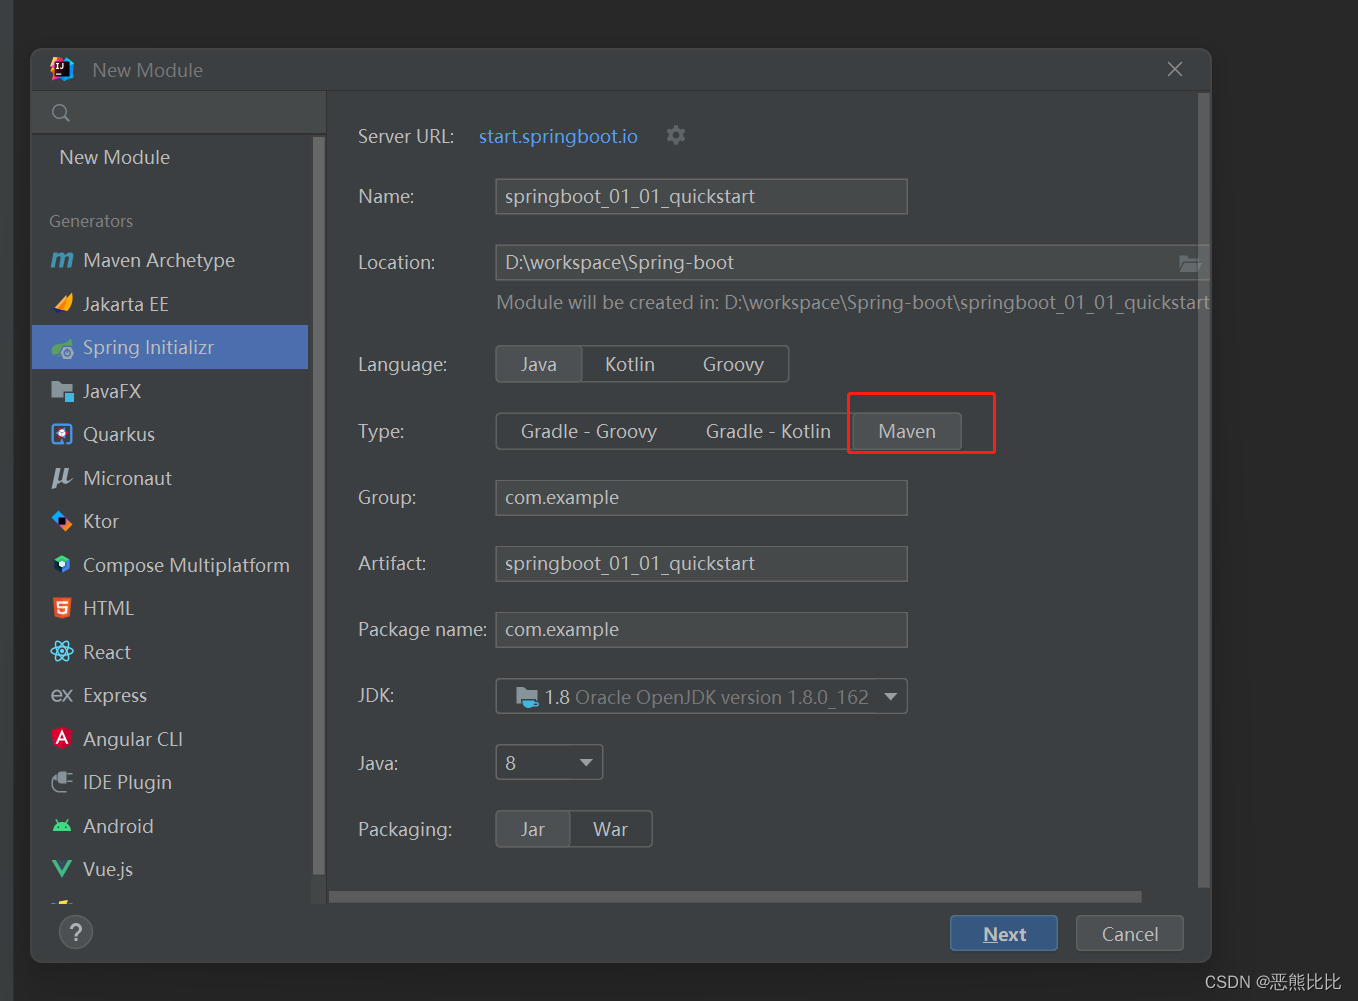The width and height of the screenshot is (1358, 1001).
Task: Click the generator search field
Action: click(x=179, y=113)
